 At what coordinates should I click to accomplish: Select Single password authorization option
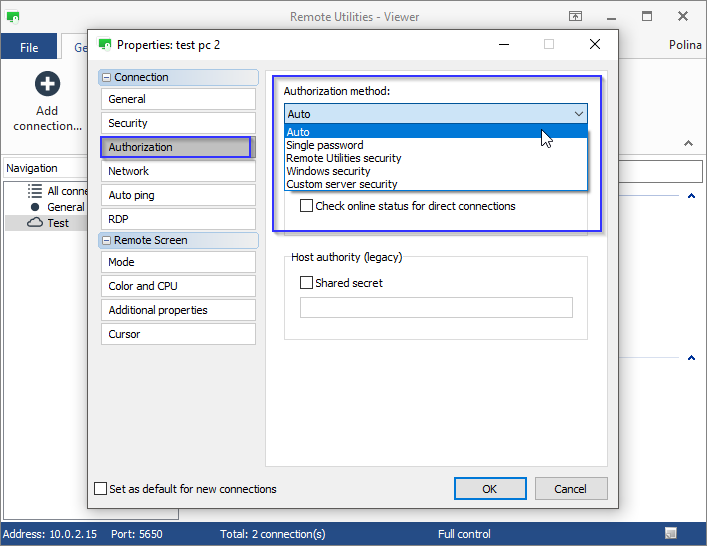tap(324, 145)
